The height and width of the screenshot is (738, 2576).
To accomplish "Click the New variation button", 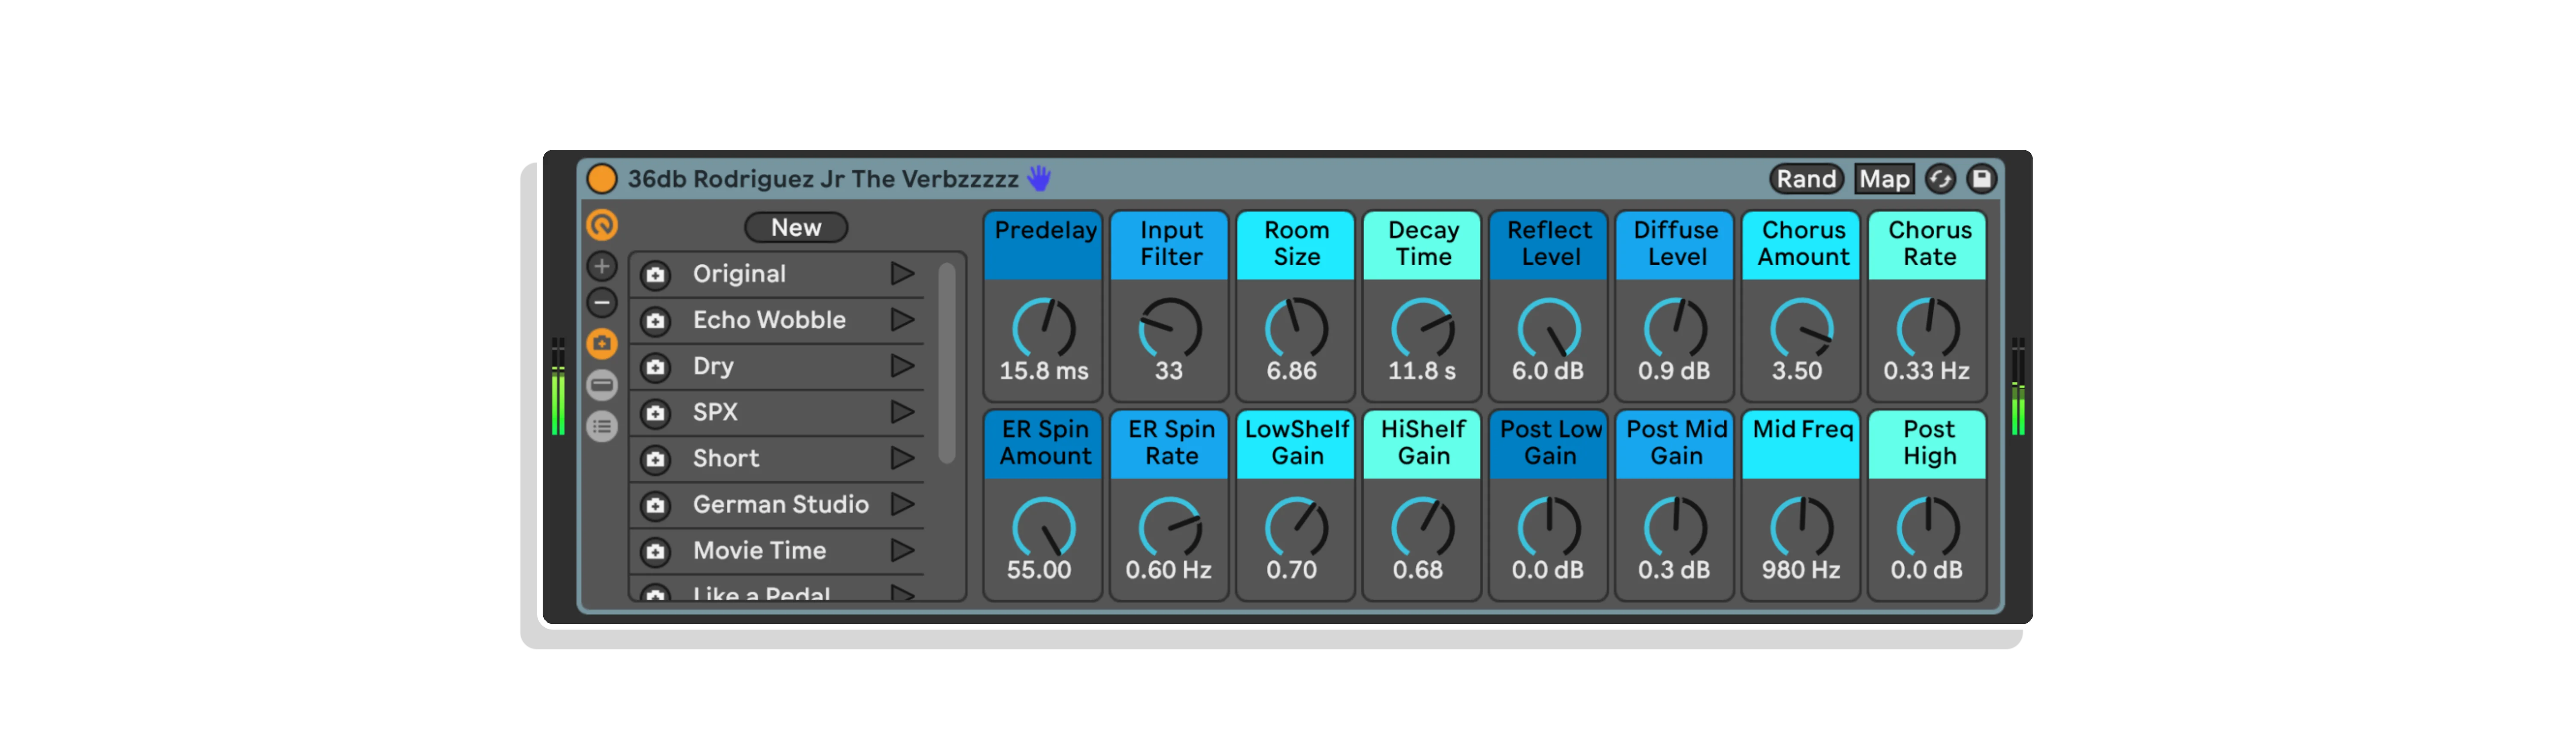I will pyautogui.click(x=796, y=228).
